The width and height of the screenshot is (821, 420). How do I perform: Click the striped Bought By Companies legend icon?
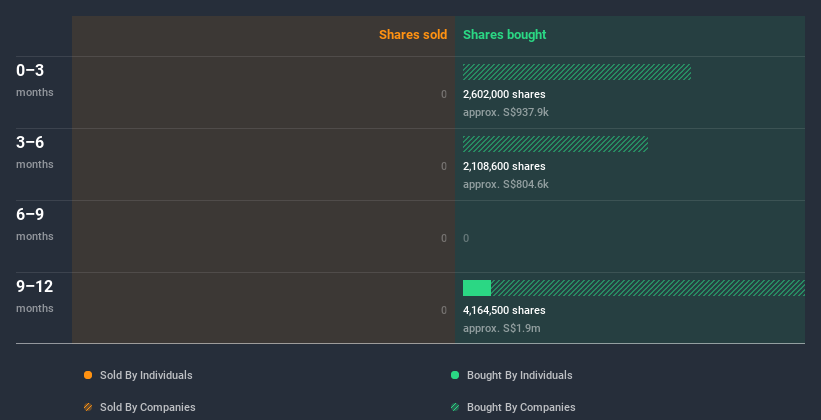coord(455,407)
